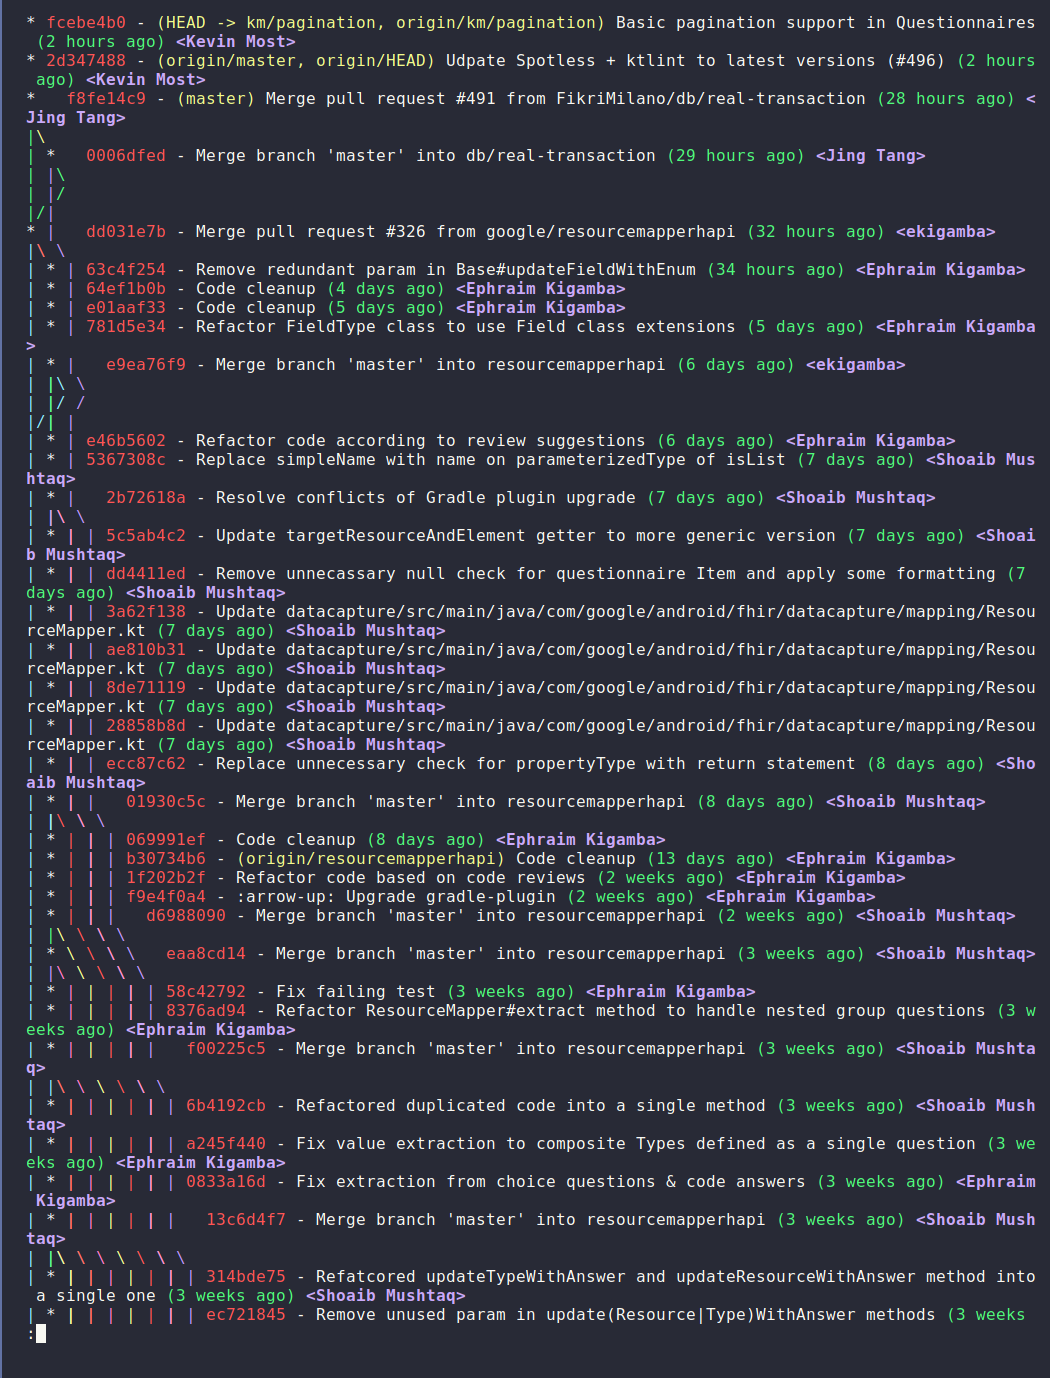This screenshot has width=1050, height=1378.
Task: Click commit hash 069991ef
Action: [x=166, y=839]
